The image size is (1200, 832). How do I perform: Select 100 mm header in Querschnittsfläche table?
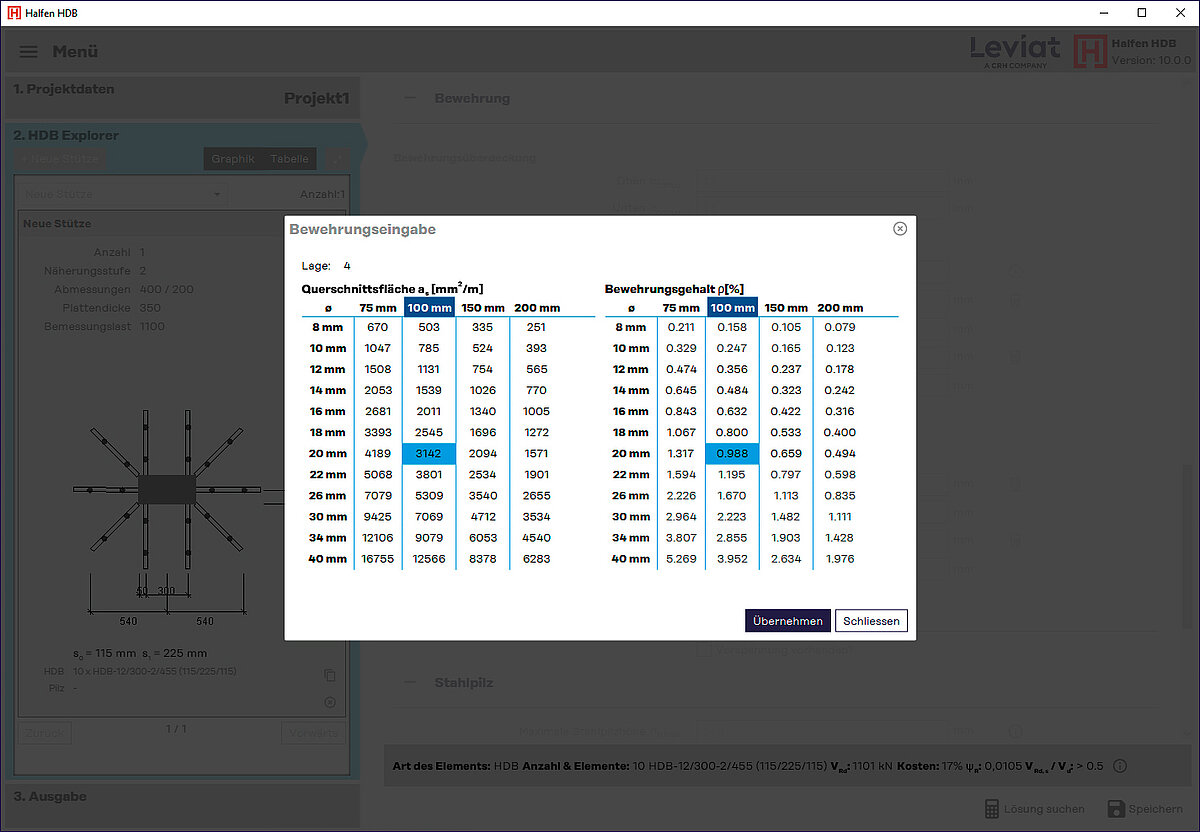click(x=429, y=307)
